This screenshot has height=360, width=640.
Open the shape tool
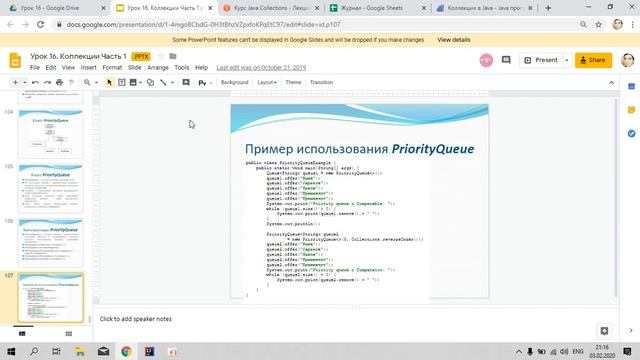pyautogui.click(x=150, y=82)
